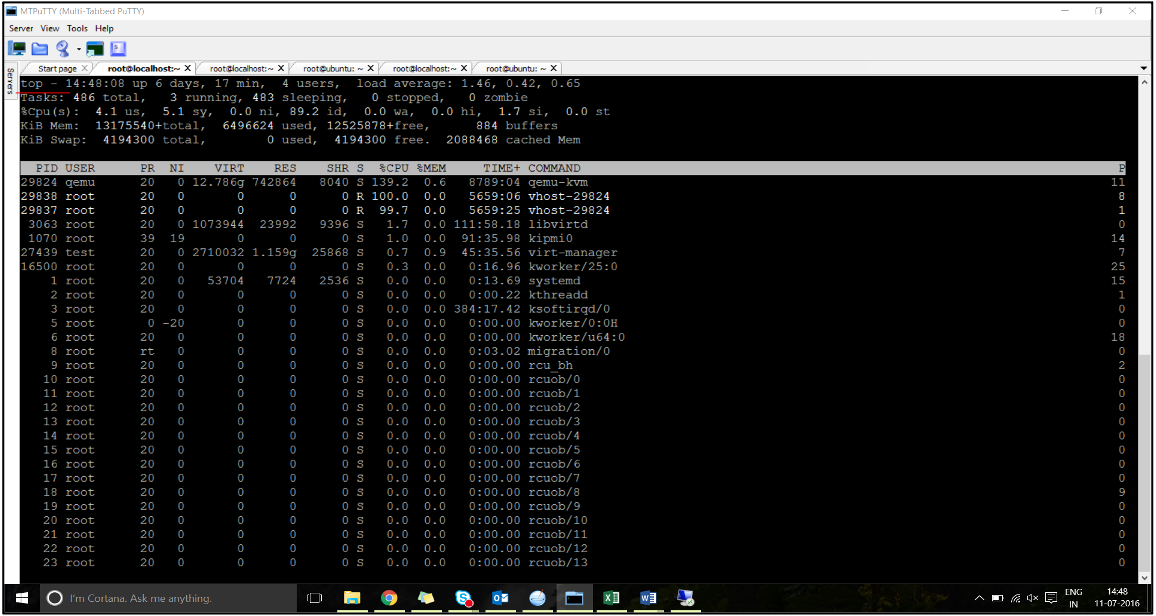Screen dimensions: 1156x616
Task: Click the Cortana search box
Action: (x=168, y=598)
